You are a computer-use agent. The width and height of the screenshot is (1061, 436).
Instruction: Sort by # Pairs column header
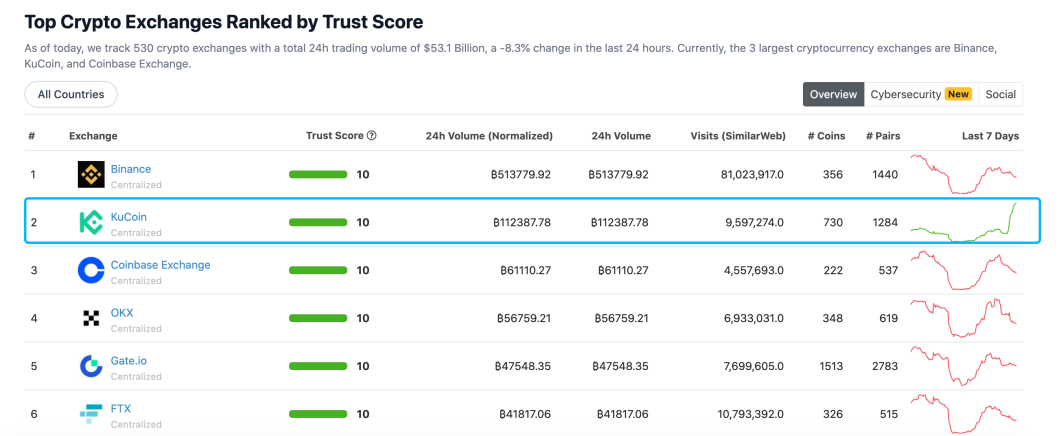coord(883,135)
